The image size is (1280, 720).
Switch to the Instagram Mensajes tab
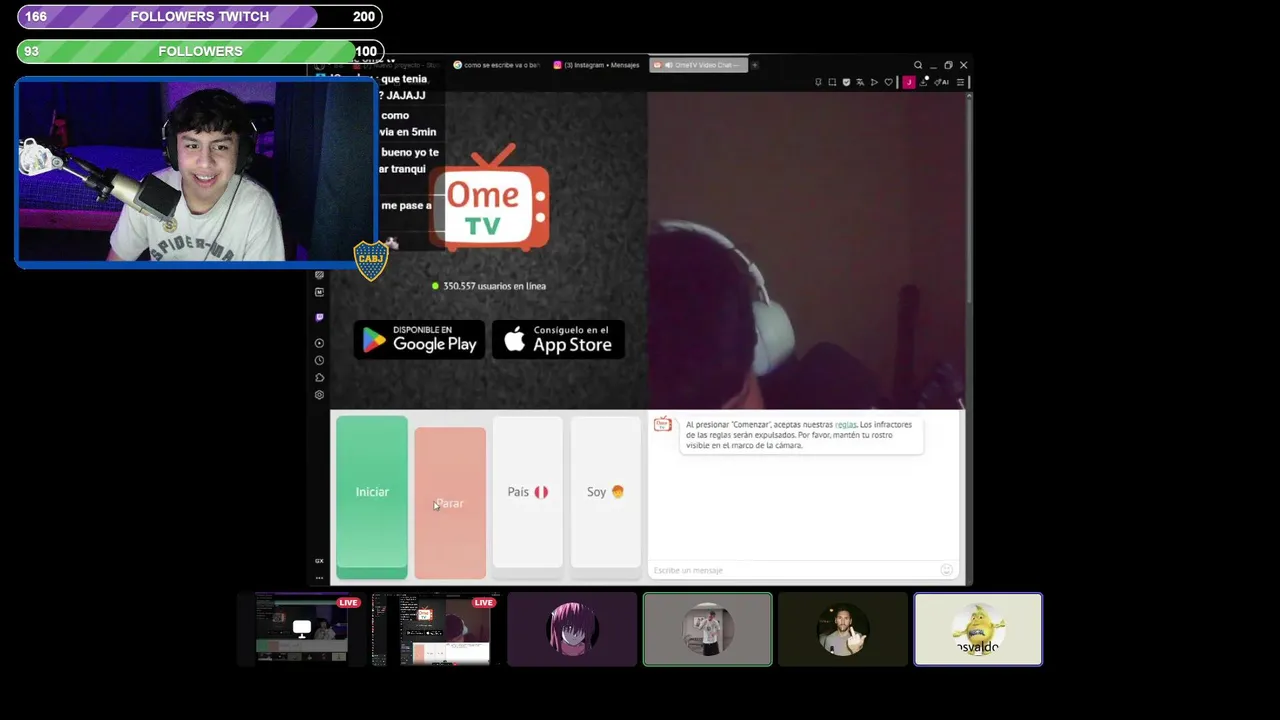pyautogui.click(x=597, y=65)
